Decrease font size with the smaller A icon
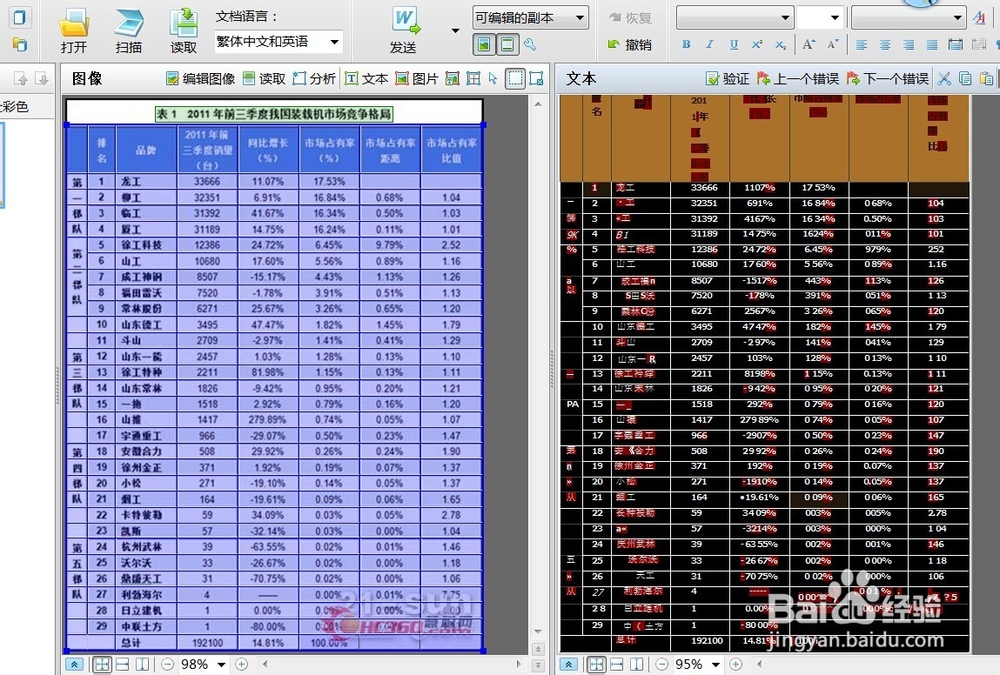This screenshot has width=1000, height=675. [x=832, y=44]
